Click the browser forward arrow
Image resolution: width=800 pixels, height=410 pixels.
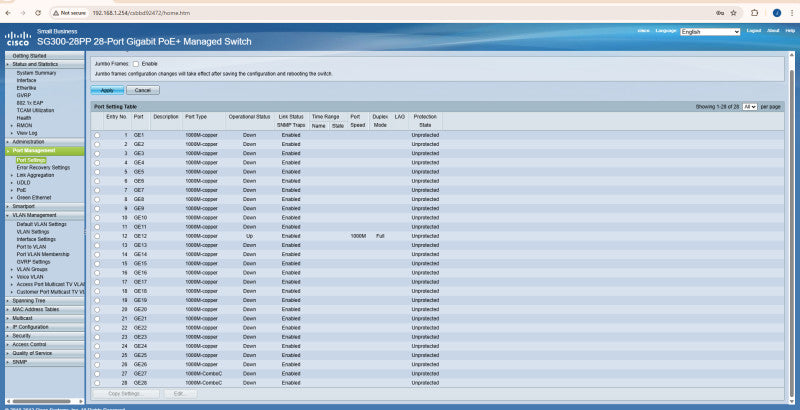click(x=22, y=13)
